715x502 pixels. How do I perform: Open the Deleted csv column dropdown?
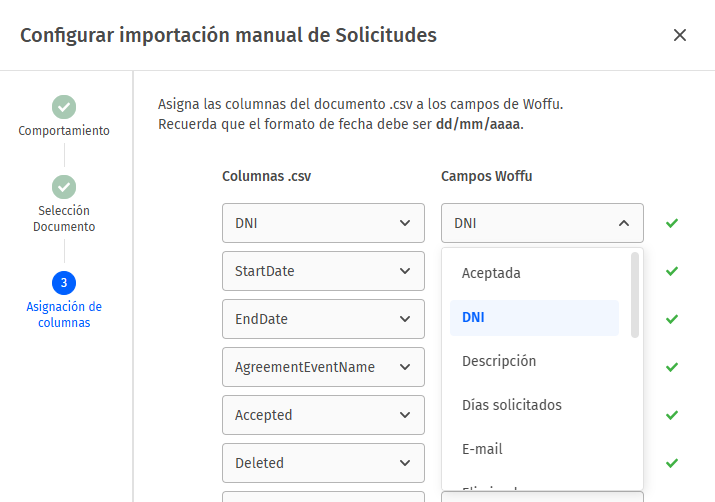(323, 463)
